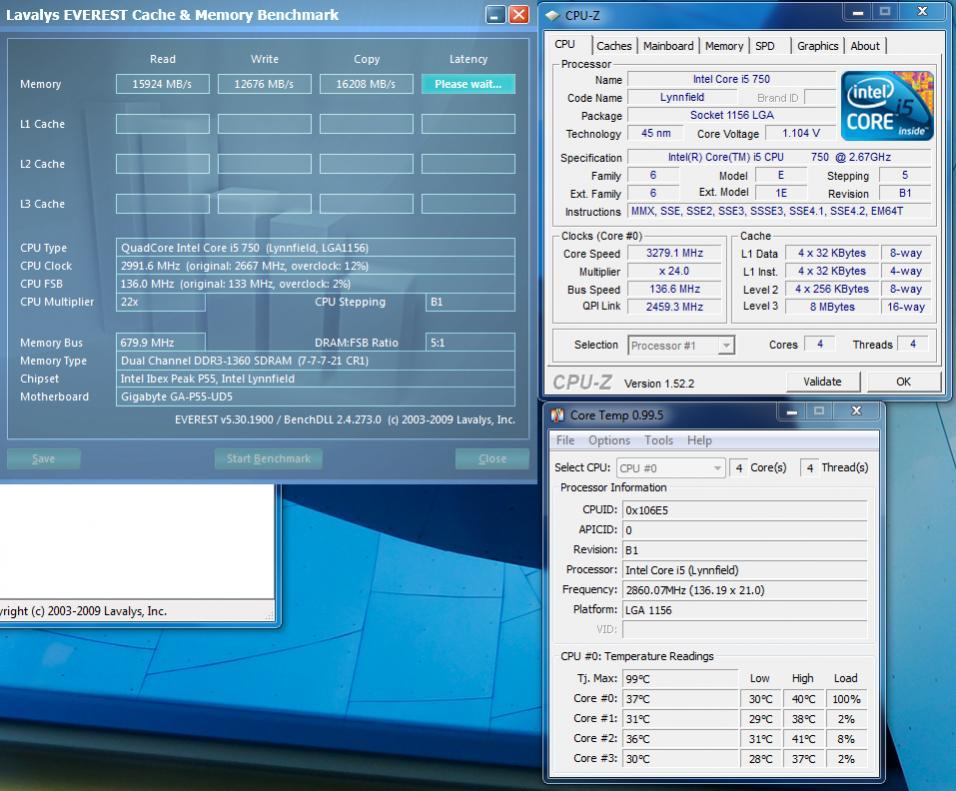Image resolution: width=956 pixels, height=791 pixels.
Task: Open the Memory tab in CPU-Z
Action: (724, 46)
